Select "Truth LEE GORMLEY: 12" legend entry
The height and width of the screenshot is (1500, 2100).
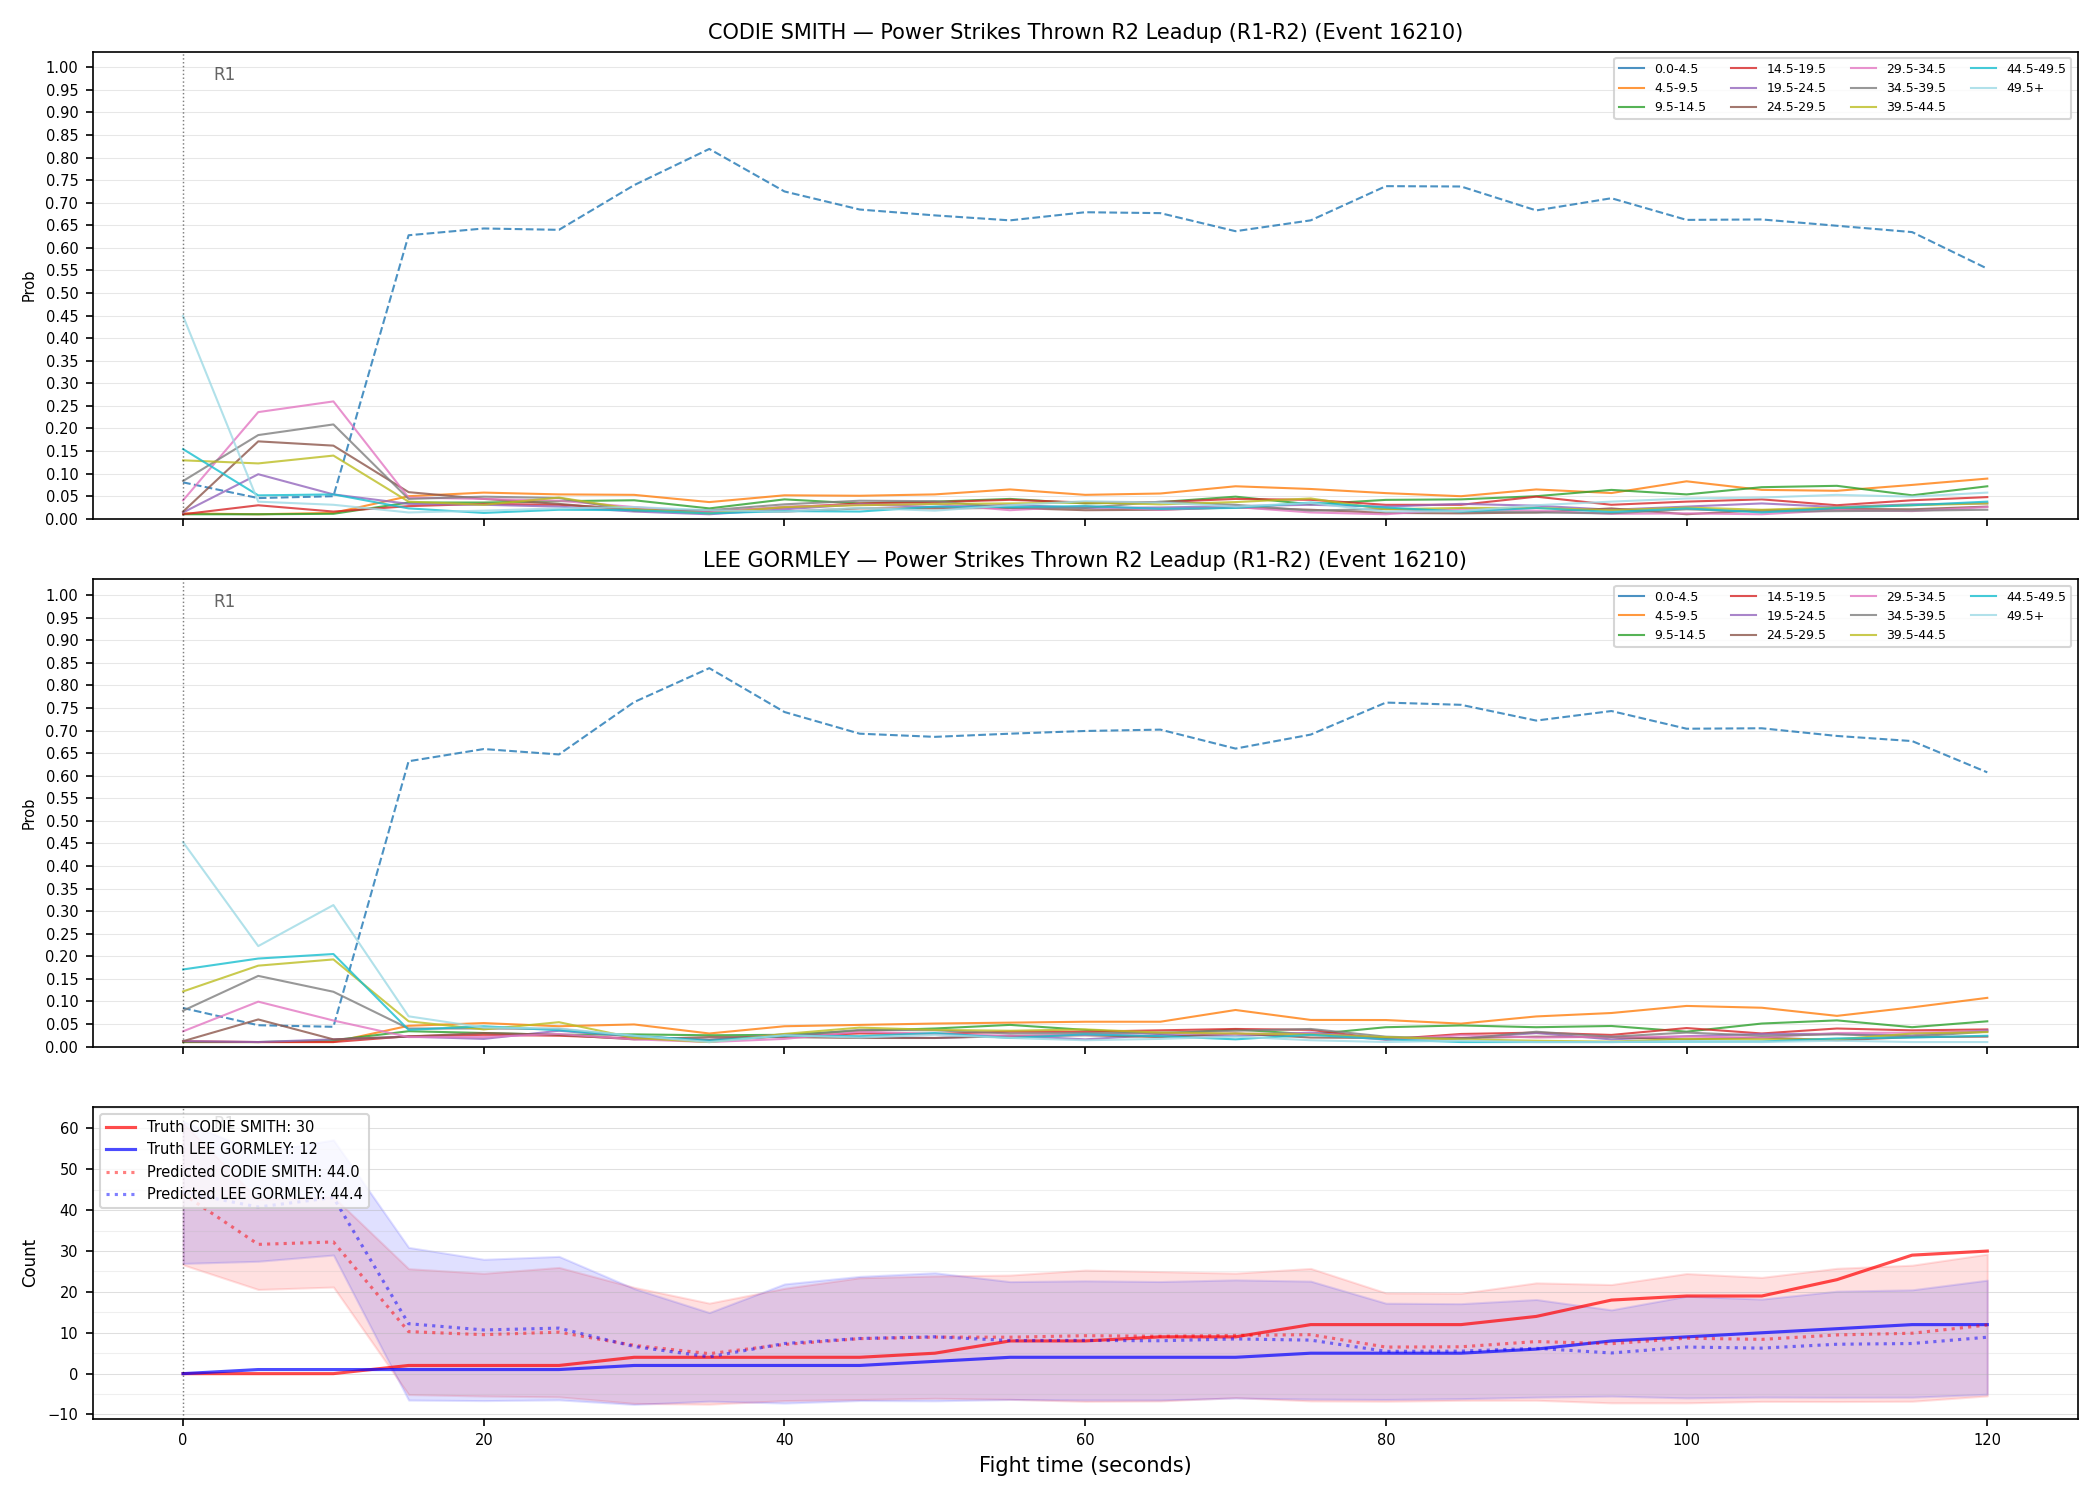tap(232, 1149)
